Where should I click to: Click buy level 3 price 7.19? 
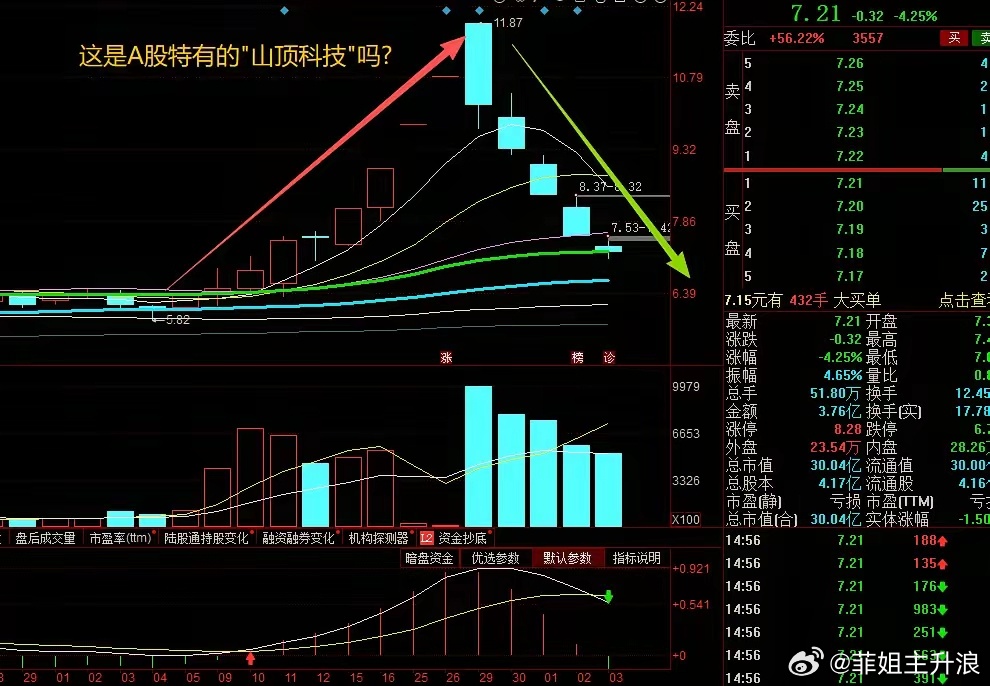tap(849, 229)
